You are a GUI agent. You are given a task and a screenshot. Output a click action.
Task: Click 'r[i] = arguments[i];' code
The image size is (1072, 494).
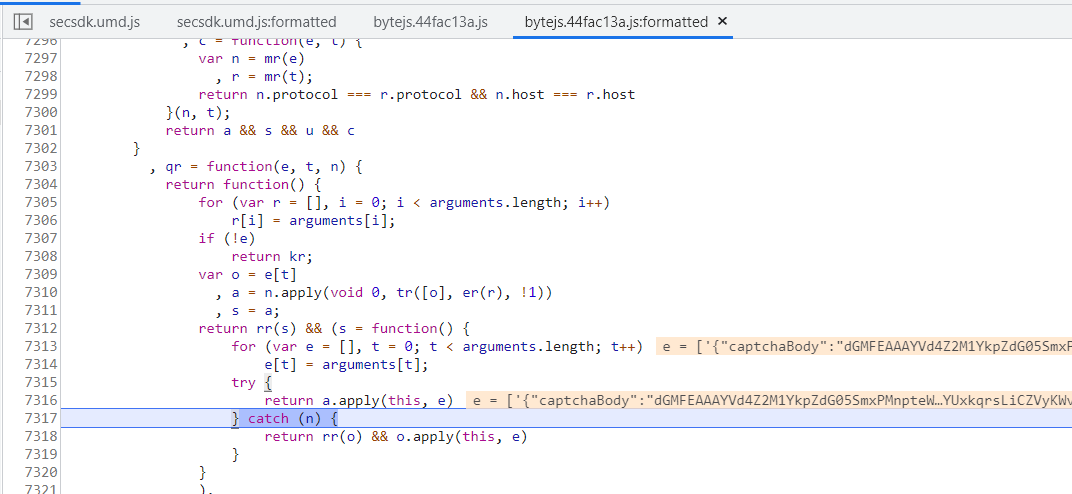[314, 221]
